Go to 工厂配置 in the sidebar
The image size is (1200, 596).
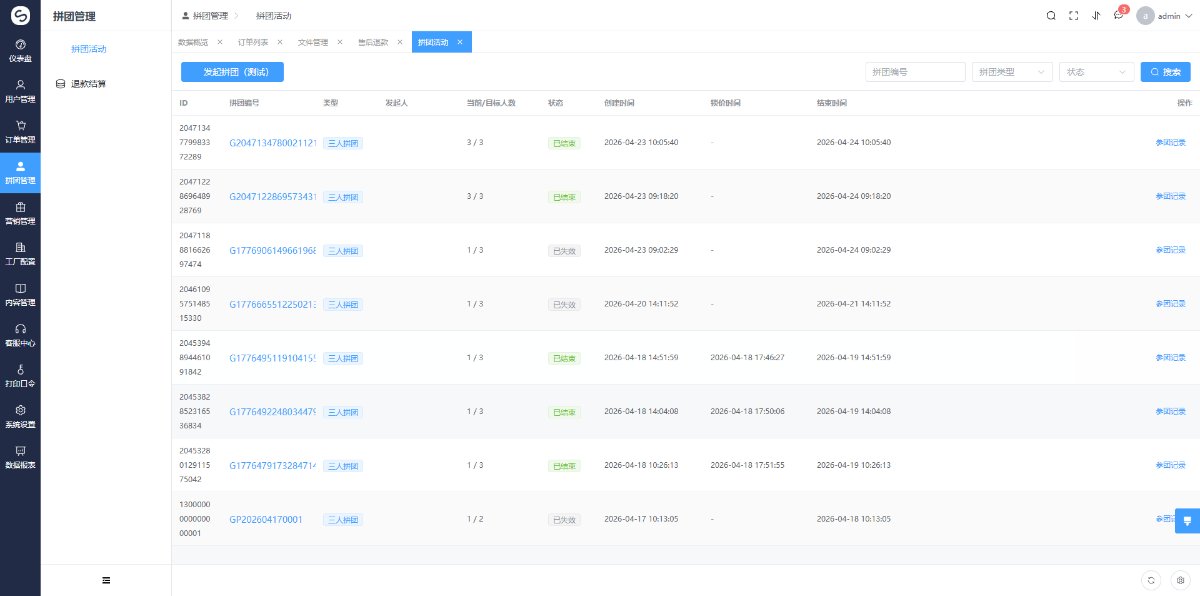[20, 253]
